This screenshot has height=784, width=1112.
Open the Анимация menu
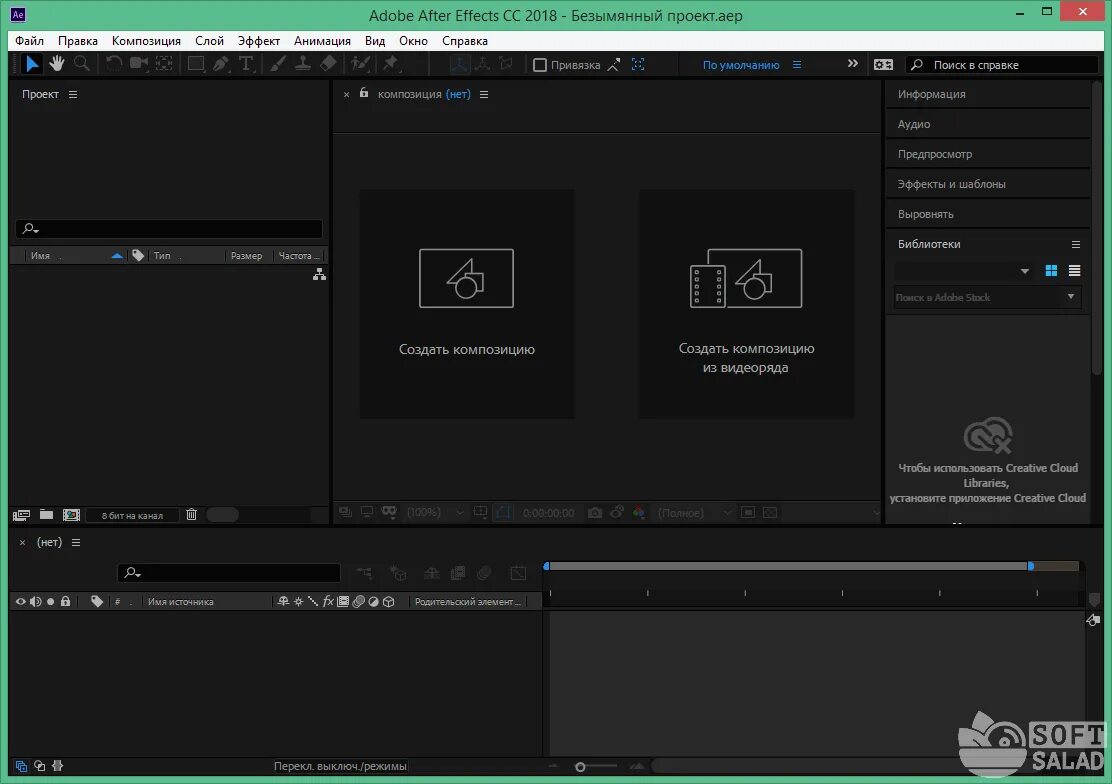pos(323,41)
